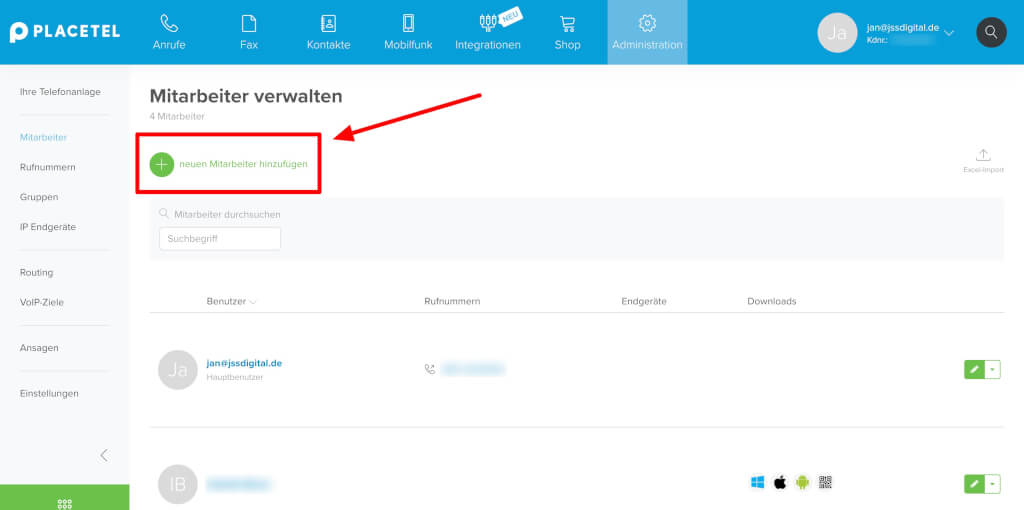
Task: Open the Kontakte address book icon
Action: [x=328, y=24]
